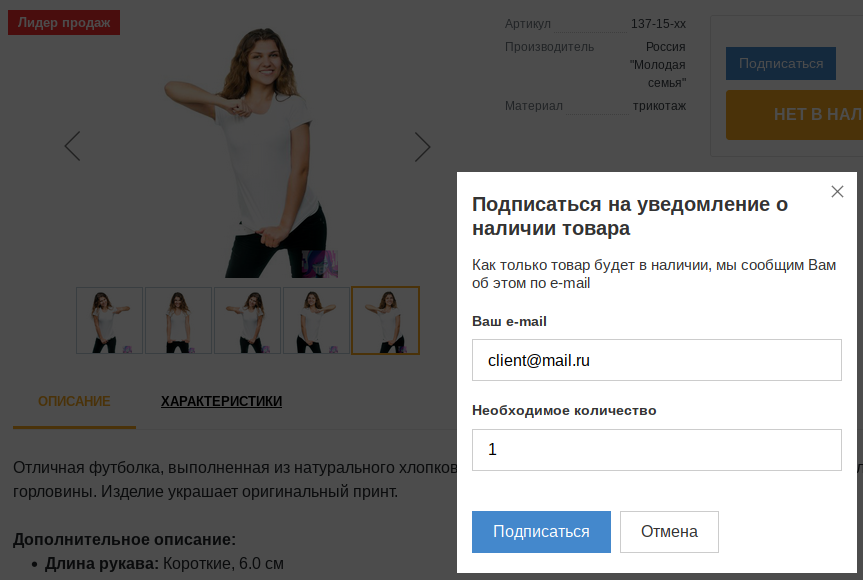
Task: Select the third product thumbnail
Action: pyautogui.click(x=247, y=321)
